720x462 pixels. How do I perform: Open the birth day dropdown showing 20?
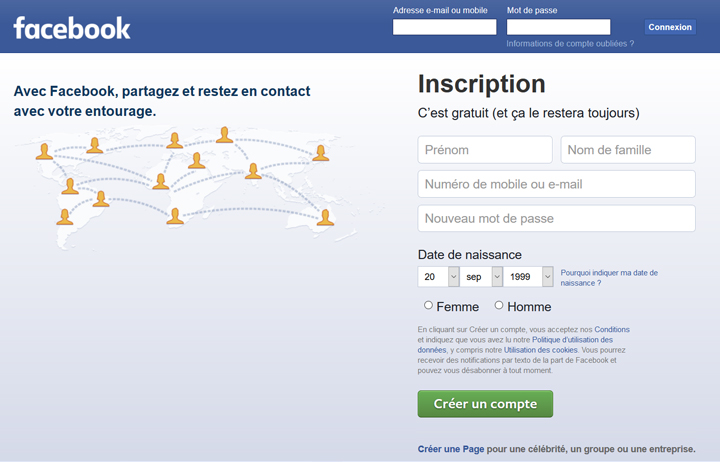[x=438, y=276]
